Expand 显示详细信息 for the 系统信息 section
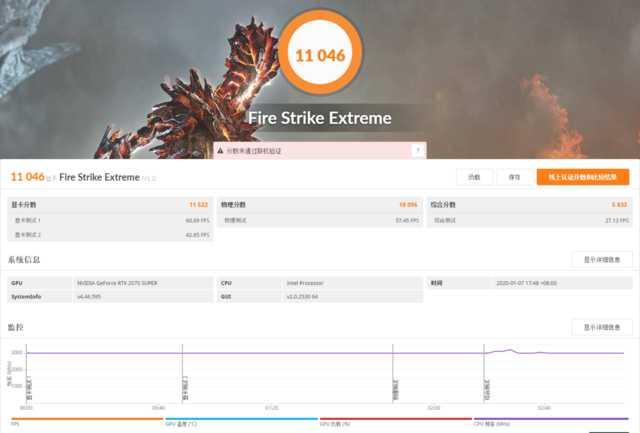This screenshot has width=640, height=433. coord(602,259)
